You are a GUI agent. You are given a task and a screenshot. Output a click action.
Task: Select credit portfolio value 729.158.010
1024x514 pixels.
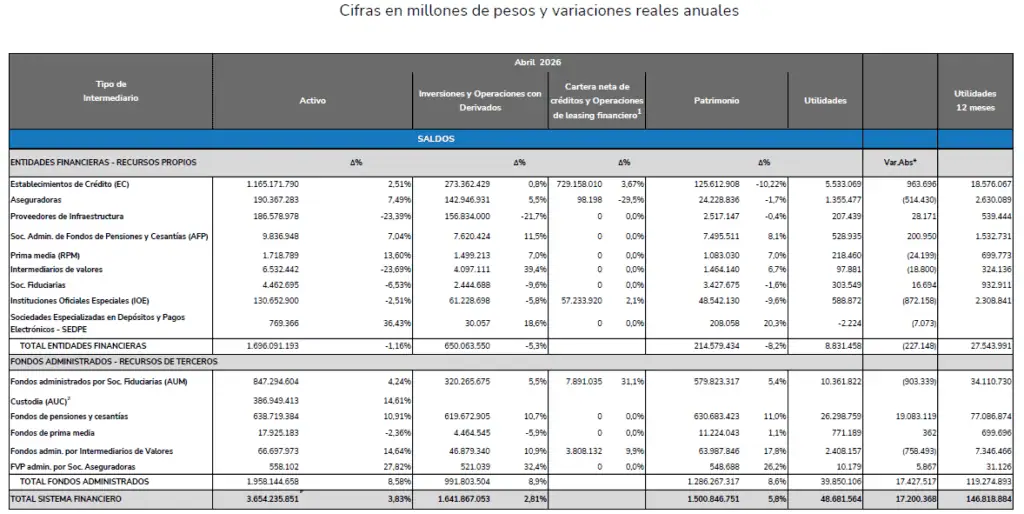coord(579,184)
